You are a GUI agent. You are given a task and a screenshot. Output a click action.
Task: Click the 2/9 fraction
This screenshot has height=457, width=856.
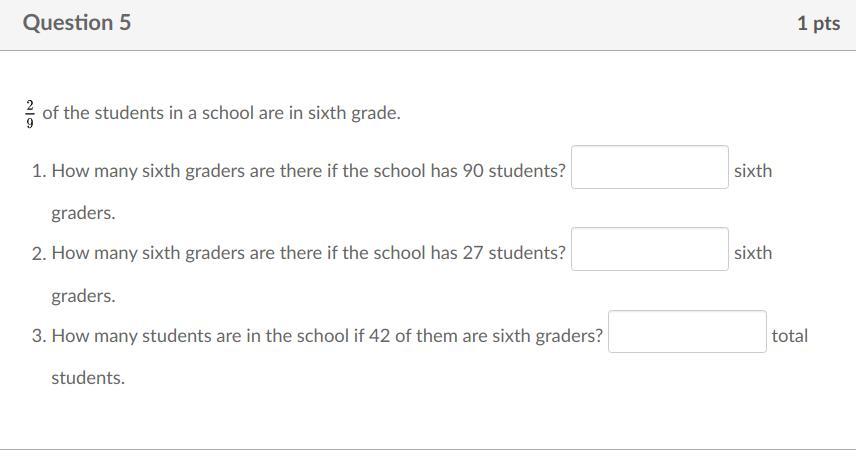point(29,114)
